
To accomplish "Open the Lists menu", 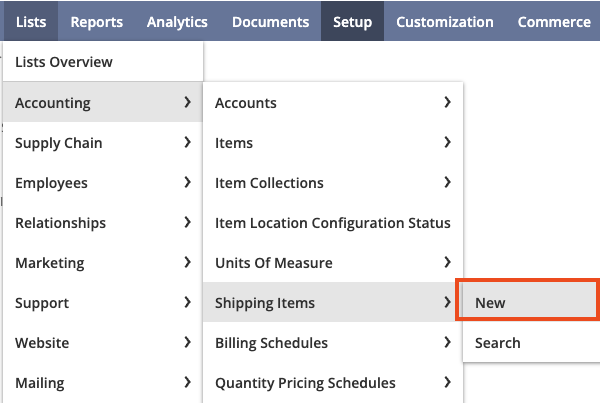I will (x=31, y=21).
